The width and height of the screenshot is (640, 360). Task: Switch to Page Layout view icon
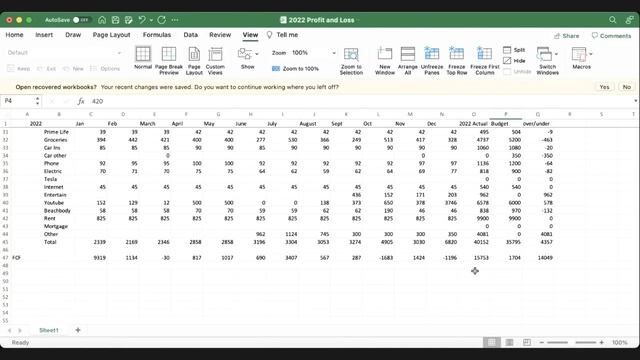click(x=194, y=60)
